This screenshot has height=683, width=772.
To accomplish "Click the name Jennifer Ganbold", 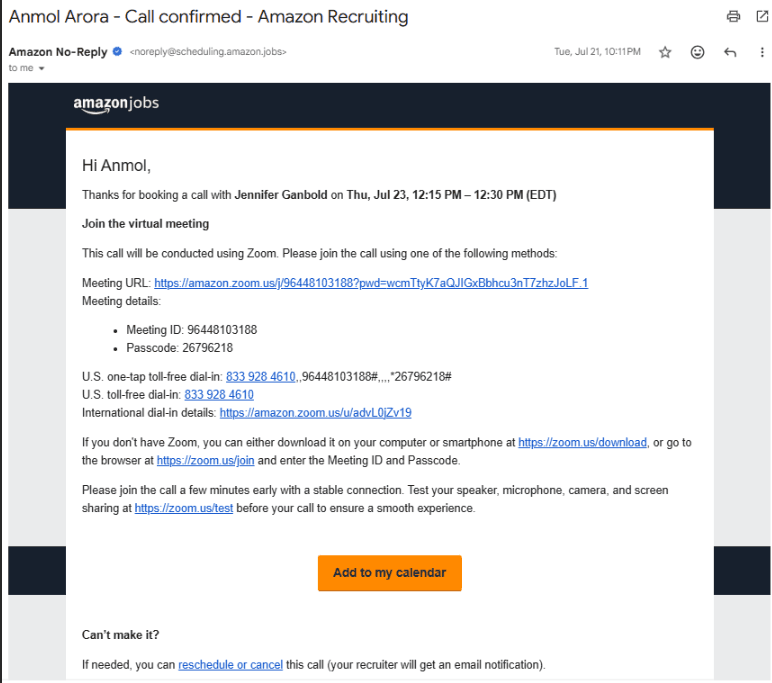I will tap(281, 195).
